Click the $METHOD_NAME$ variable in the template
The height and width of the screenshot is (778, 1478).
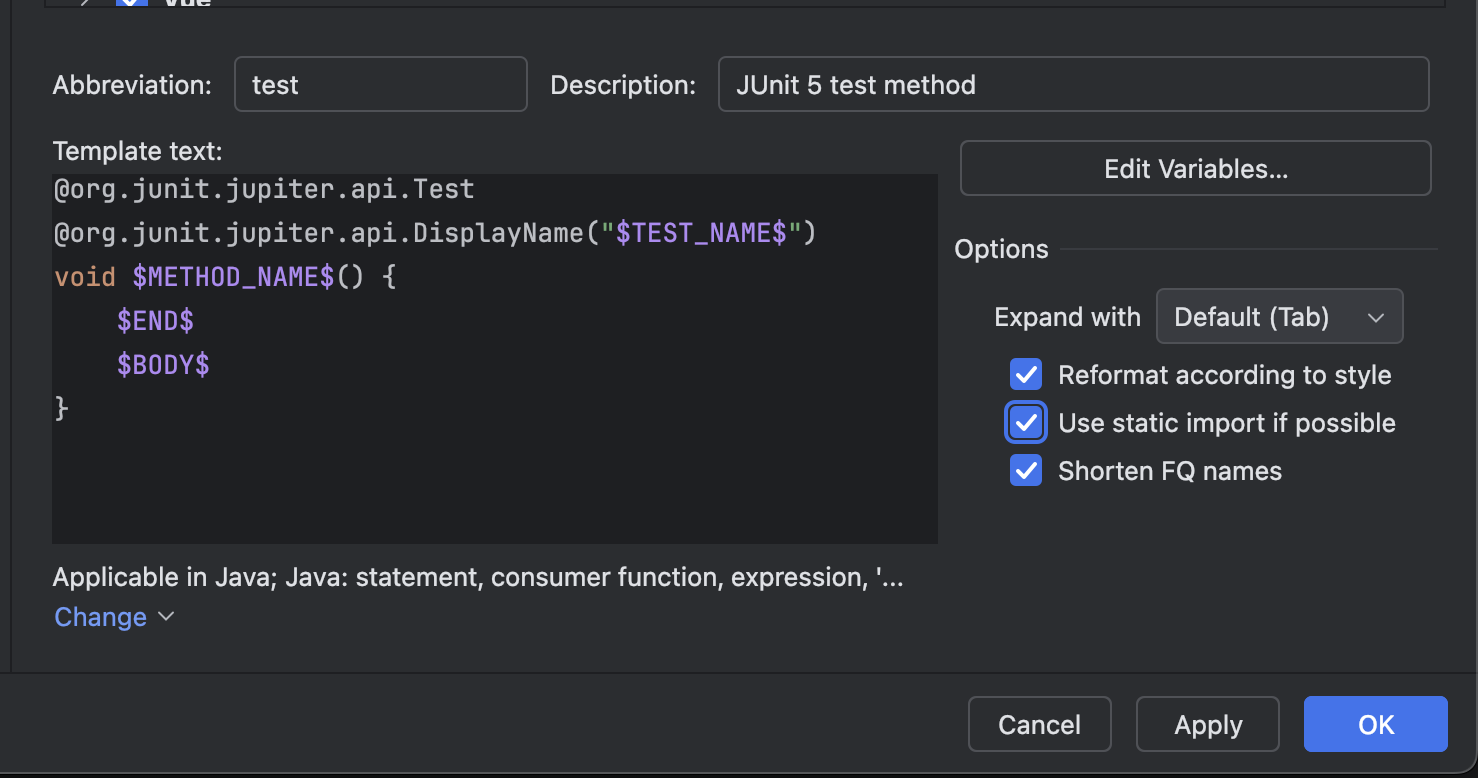(233, 277)
